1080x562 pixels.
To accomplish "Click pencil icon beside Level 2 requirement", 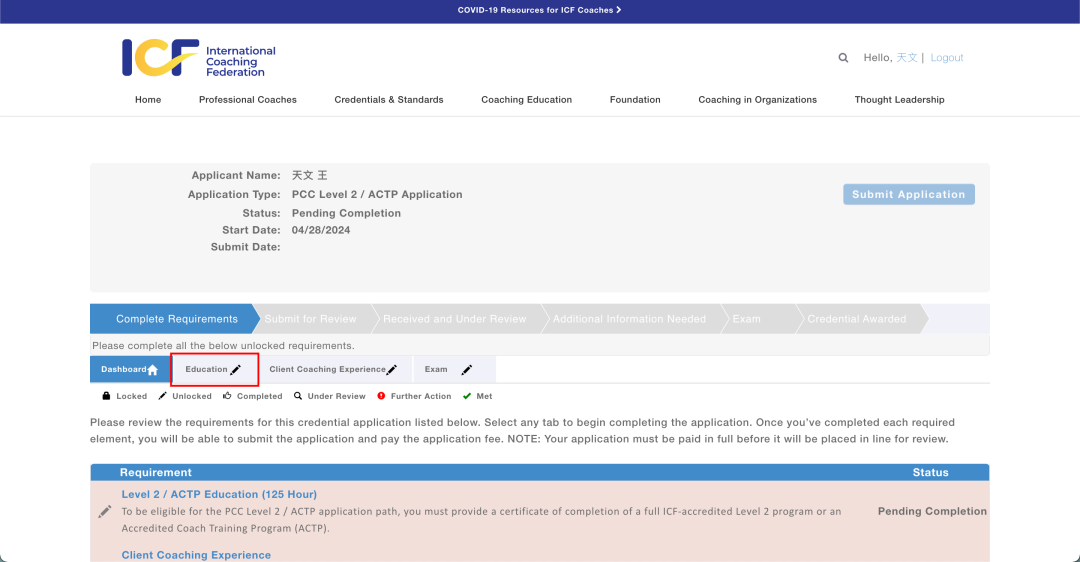I will click(105, 512).
